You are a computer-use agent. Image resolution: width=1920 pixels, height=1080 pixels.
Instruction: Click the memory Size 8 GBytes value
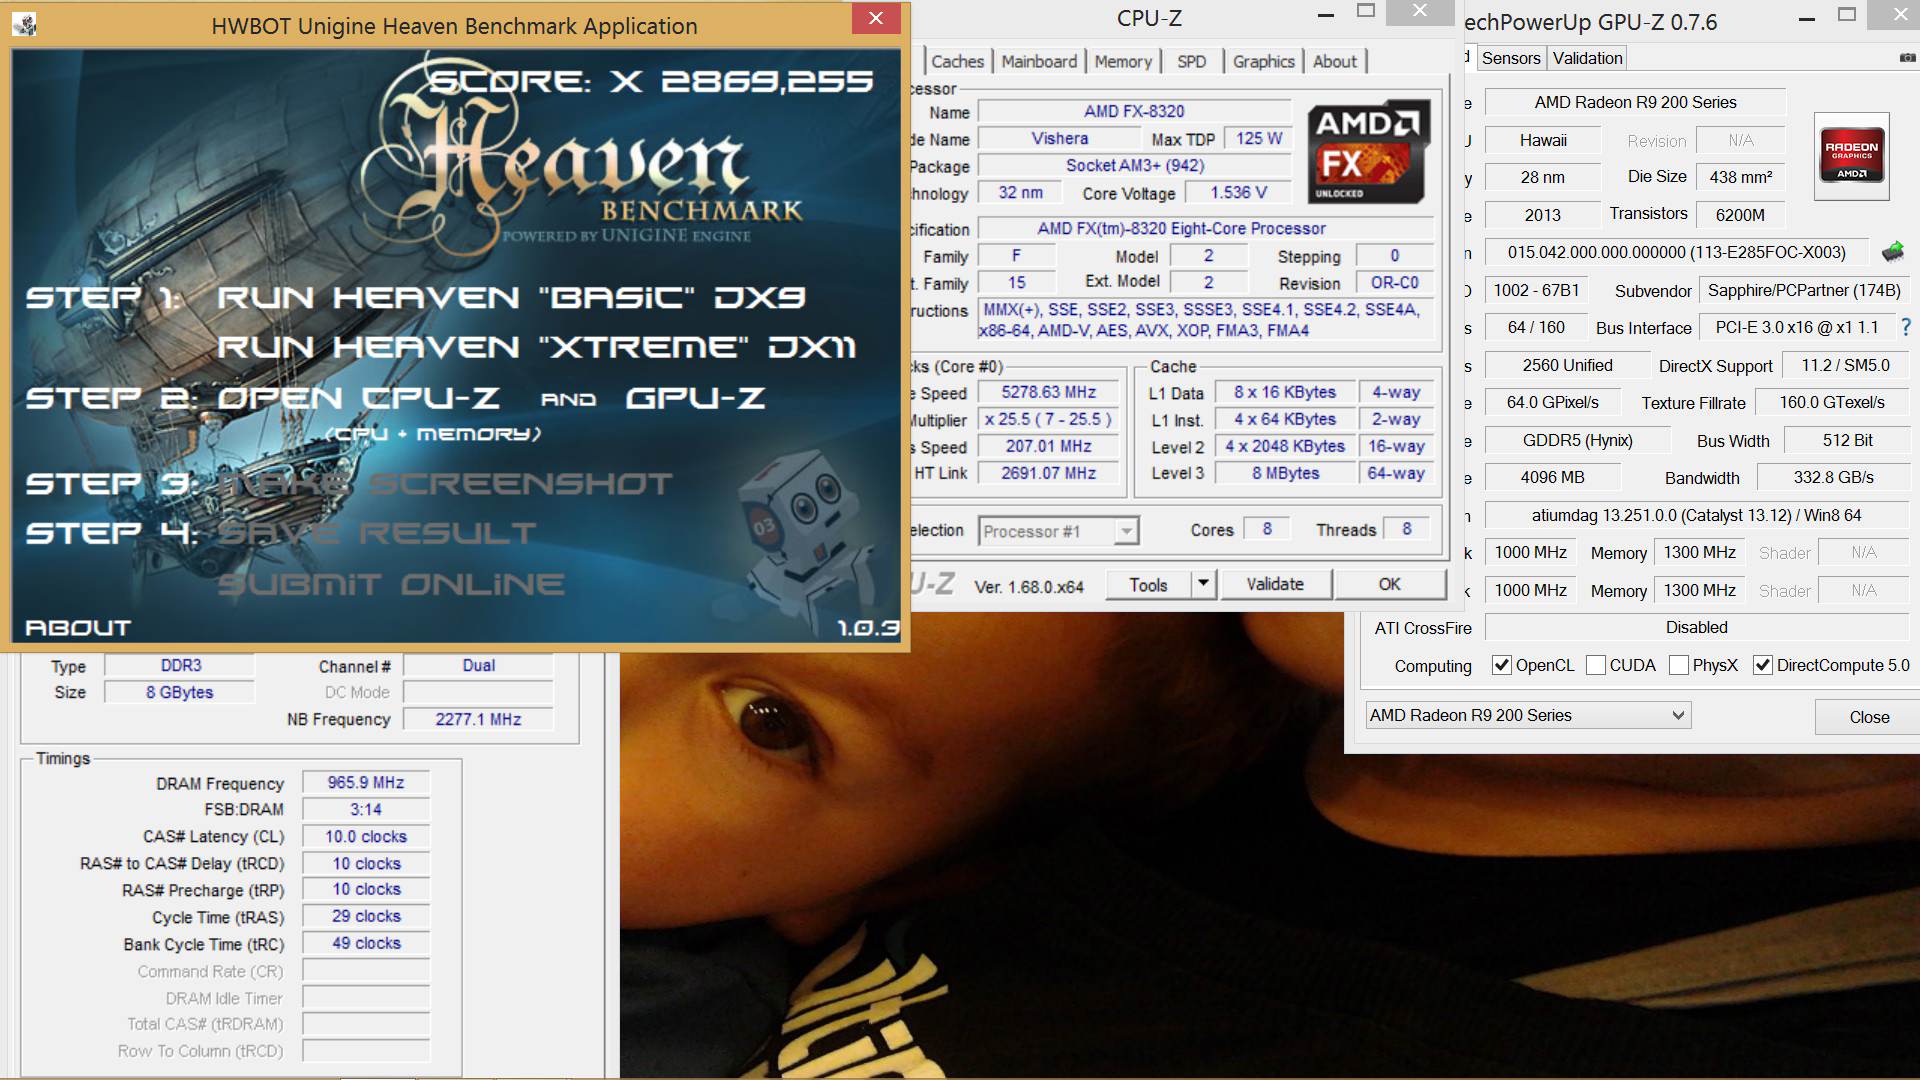(x=179, y=692)
